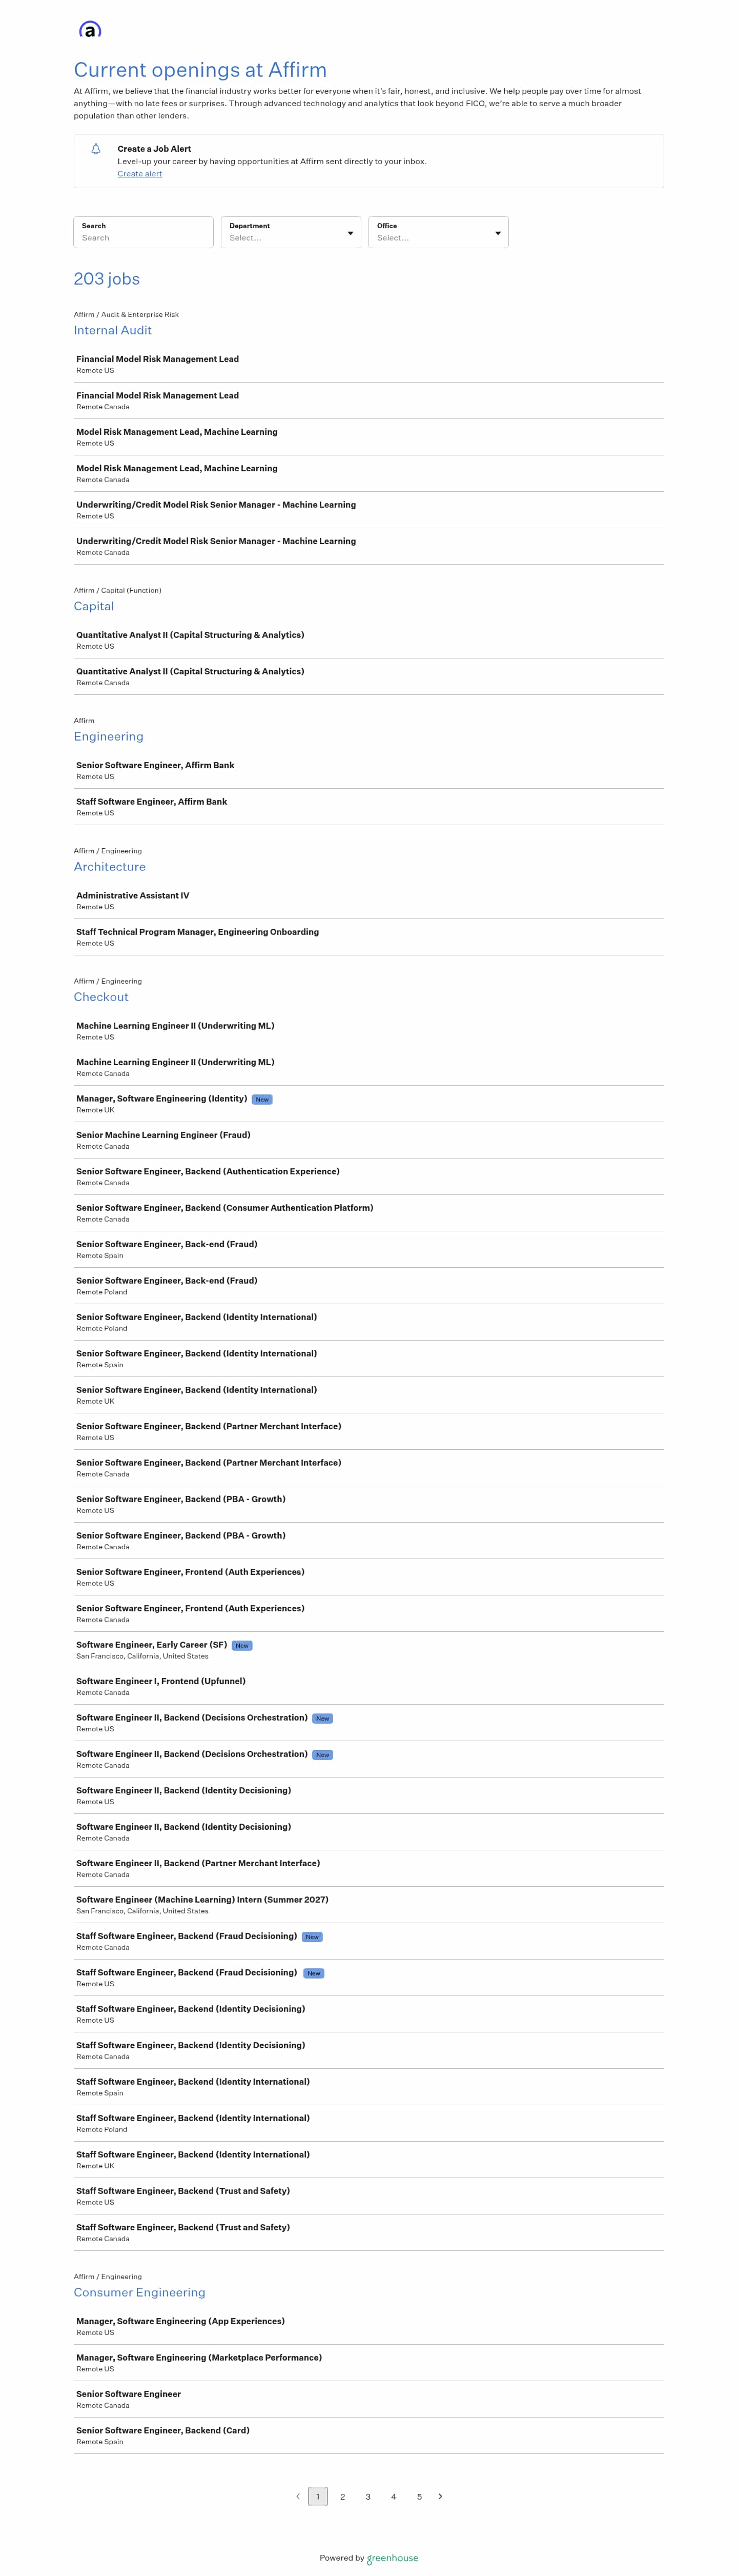
Task: Click the job alert bell icon
Action: [96, 149]
